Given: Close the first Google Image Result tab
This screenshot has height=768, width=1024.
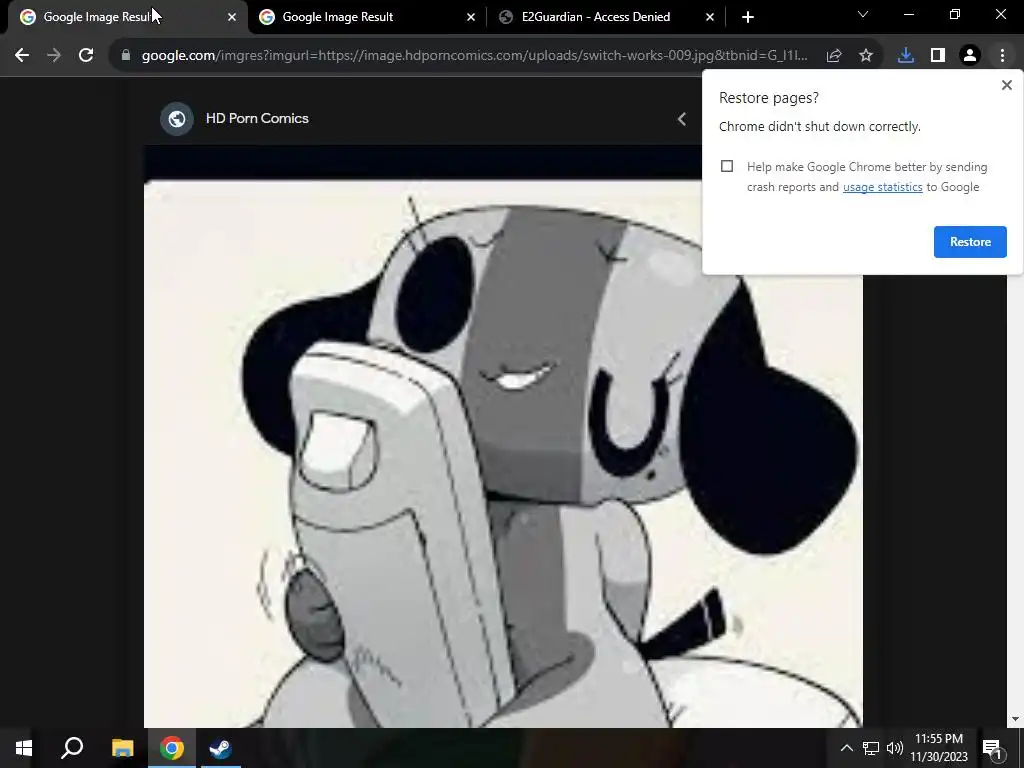Looking at the screenshot, I should click(232, 17).
